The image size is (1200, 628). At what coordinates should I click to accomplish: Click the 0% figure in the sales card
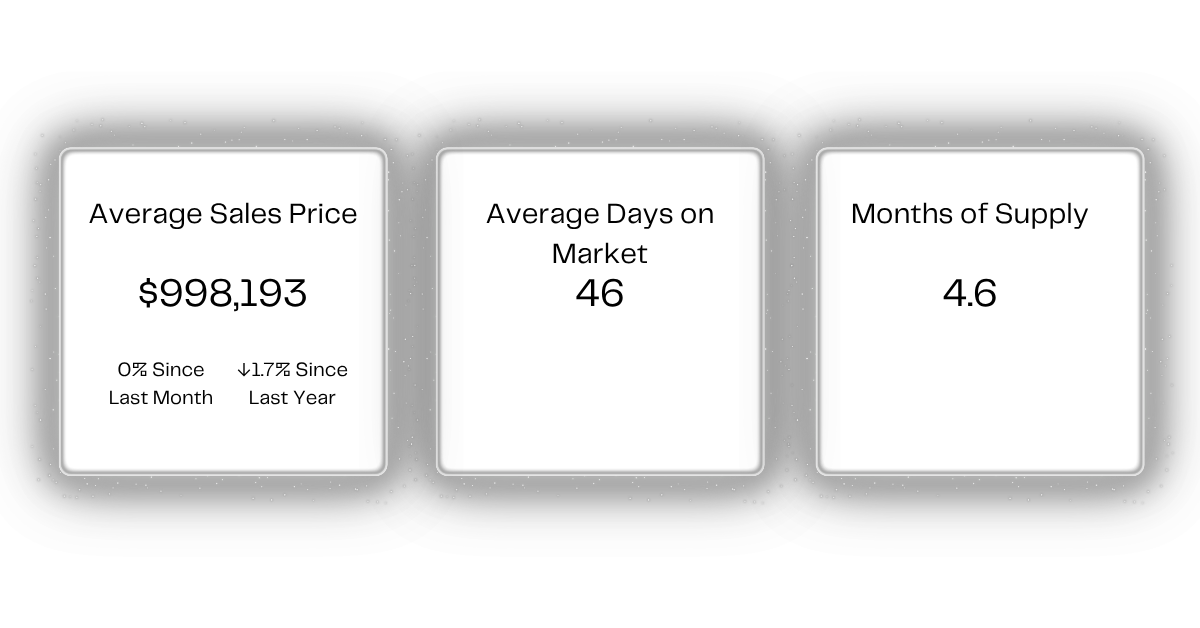(x=133, y=370)
